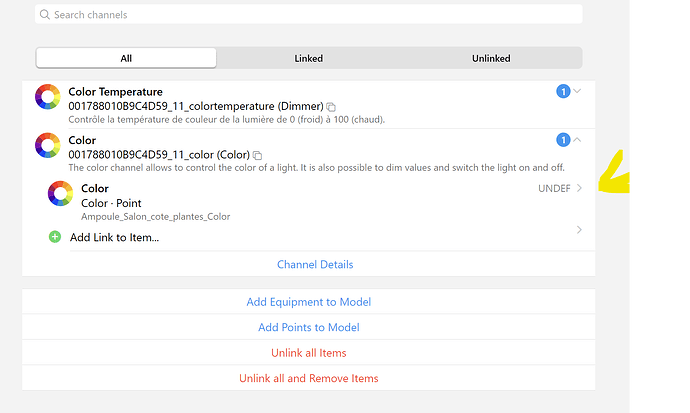Screen dimensions: 690x413
Task: Click the linked Color Point item icon
Action: click(x=60, y=194)
